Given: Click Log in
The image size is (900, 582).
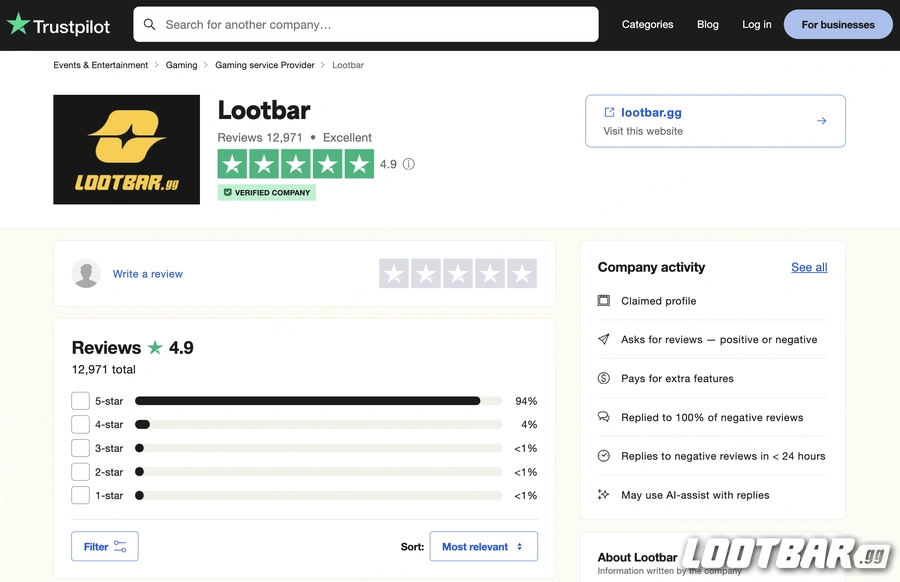Looking at the screenshot, I should [x=757, y=24].
